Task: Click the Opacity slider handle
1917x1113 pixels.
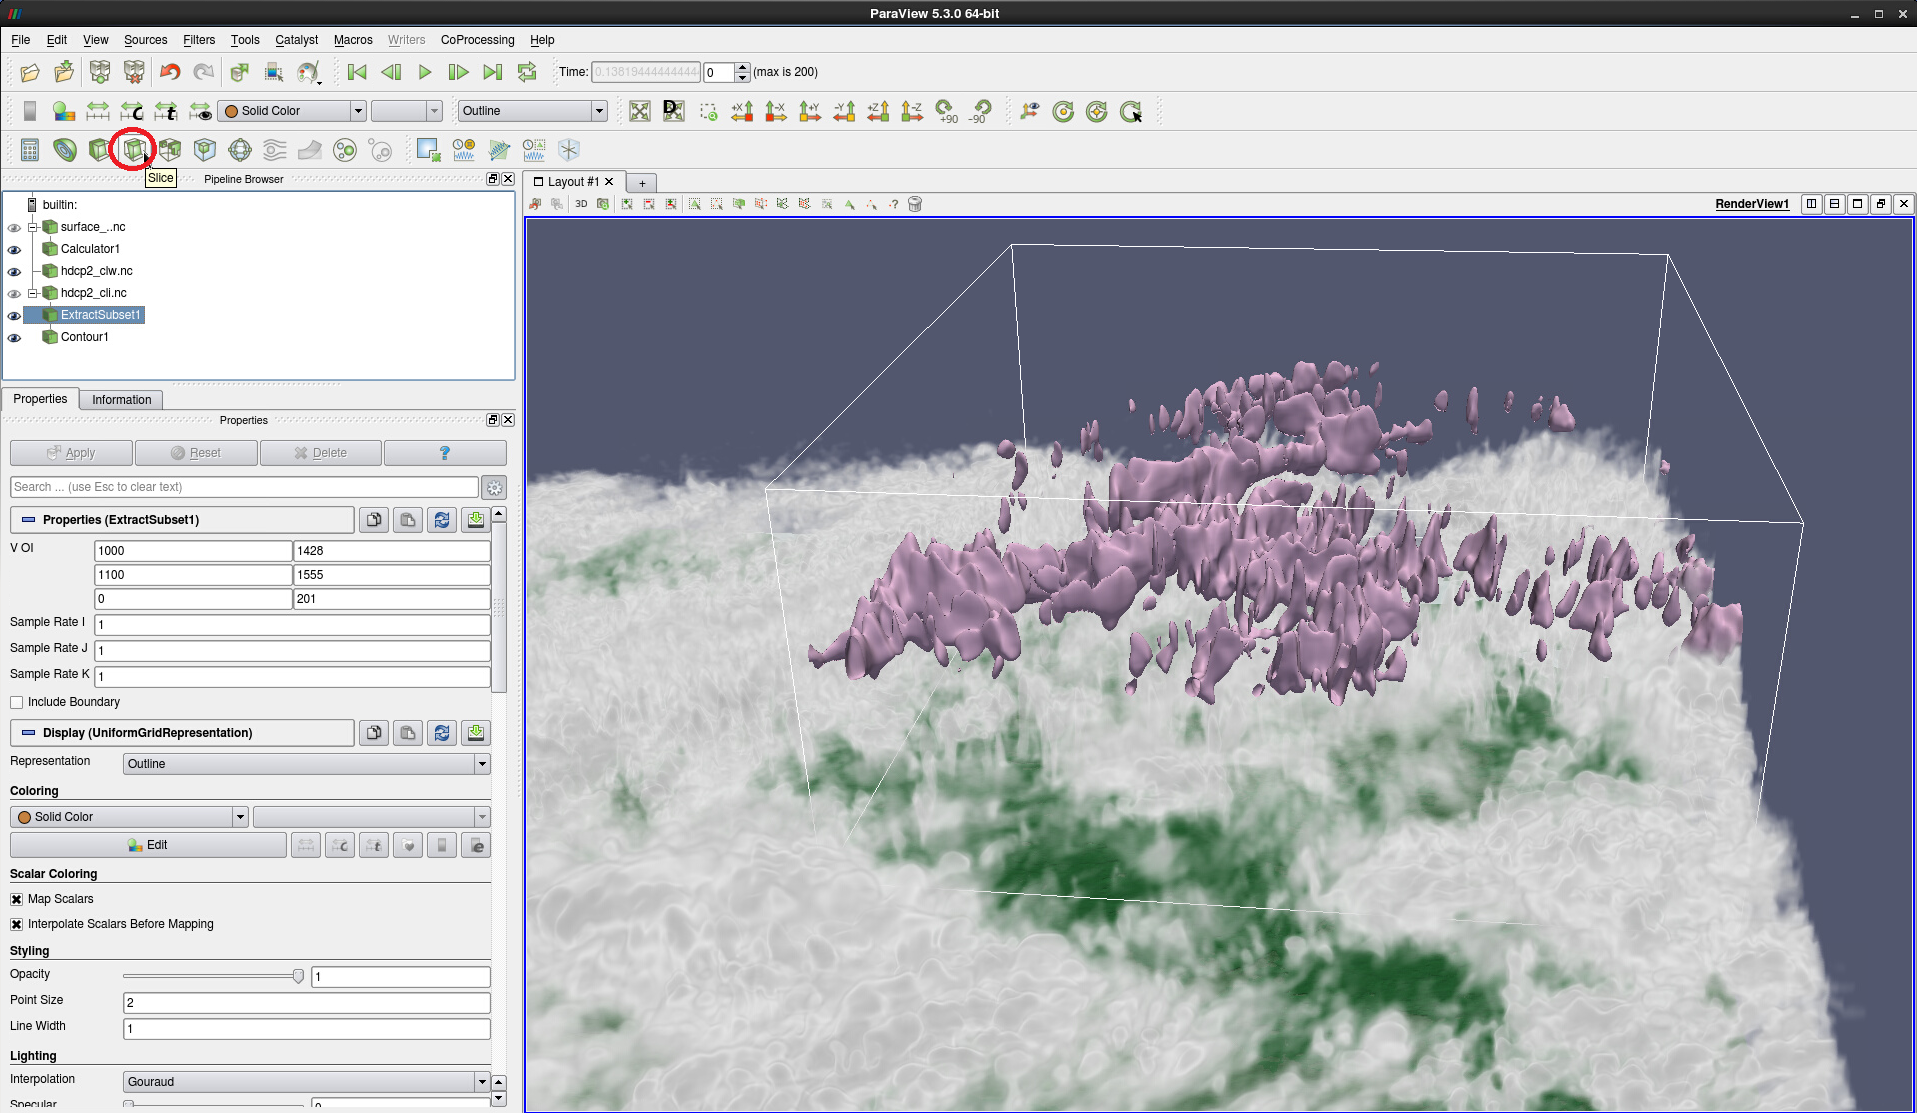Action: click(298, 976)
